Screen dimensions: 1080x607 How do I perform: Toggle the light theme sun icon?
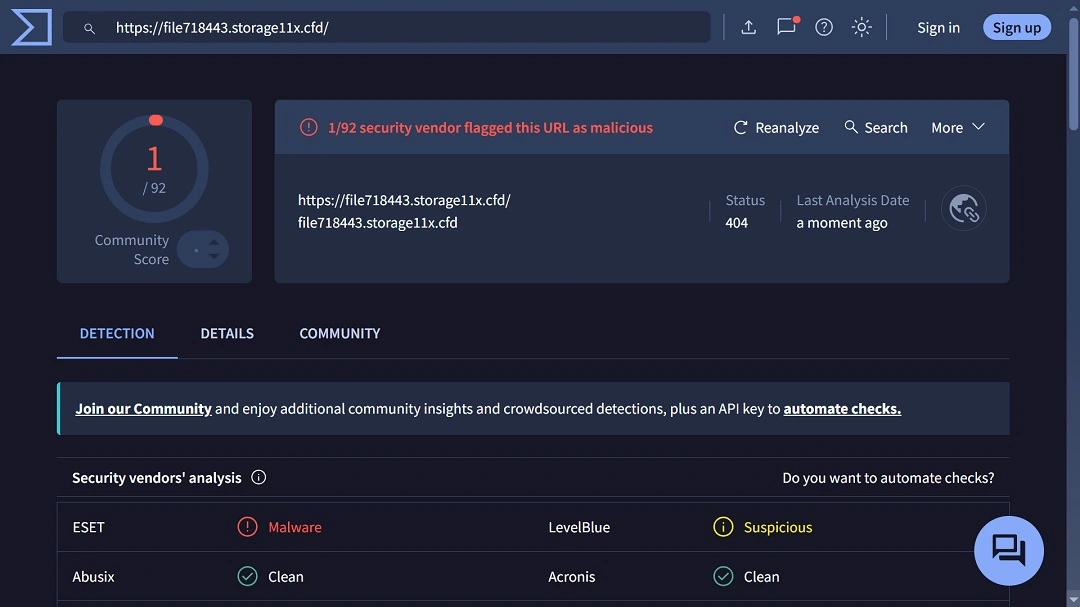[862, 28]
